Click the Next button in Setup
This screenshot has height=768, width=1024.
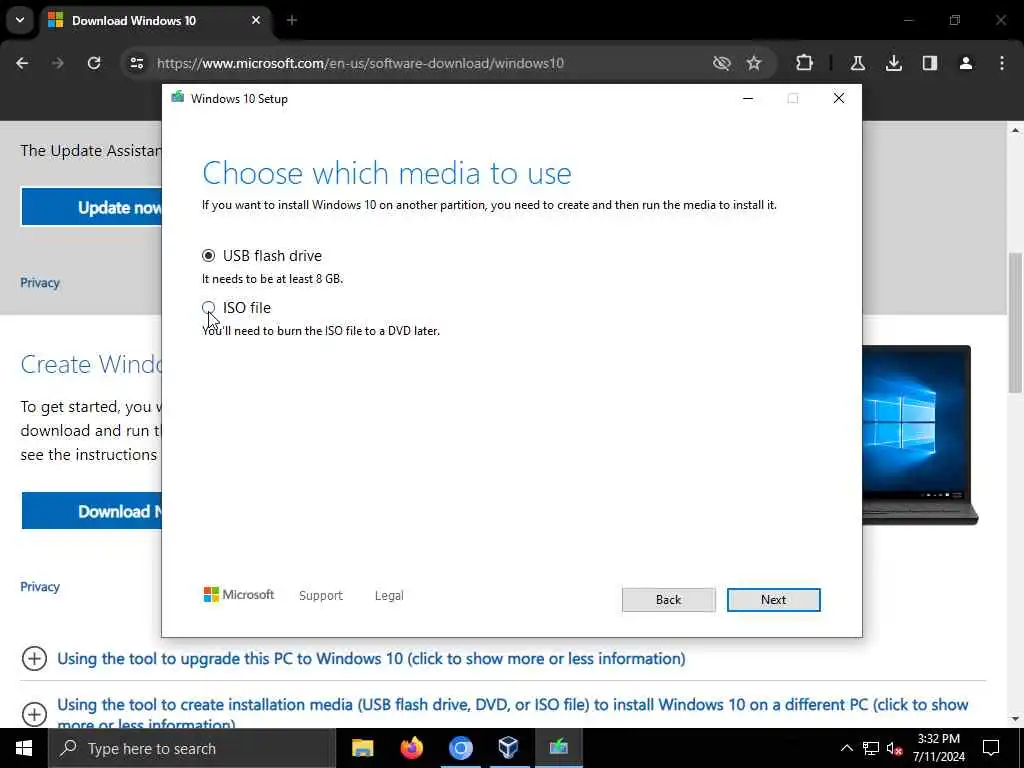pyautogui.click(x=773, y=600)
